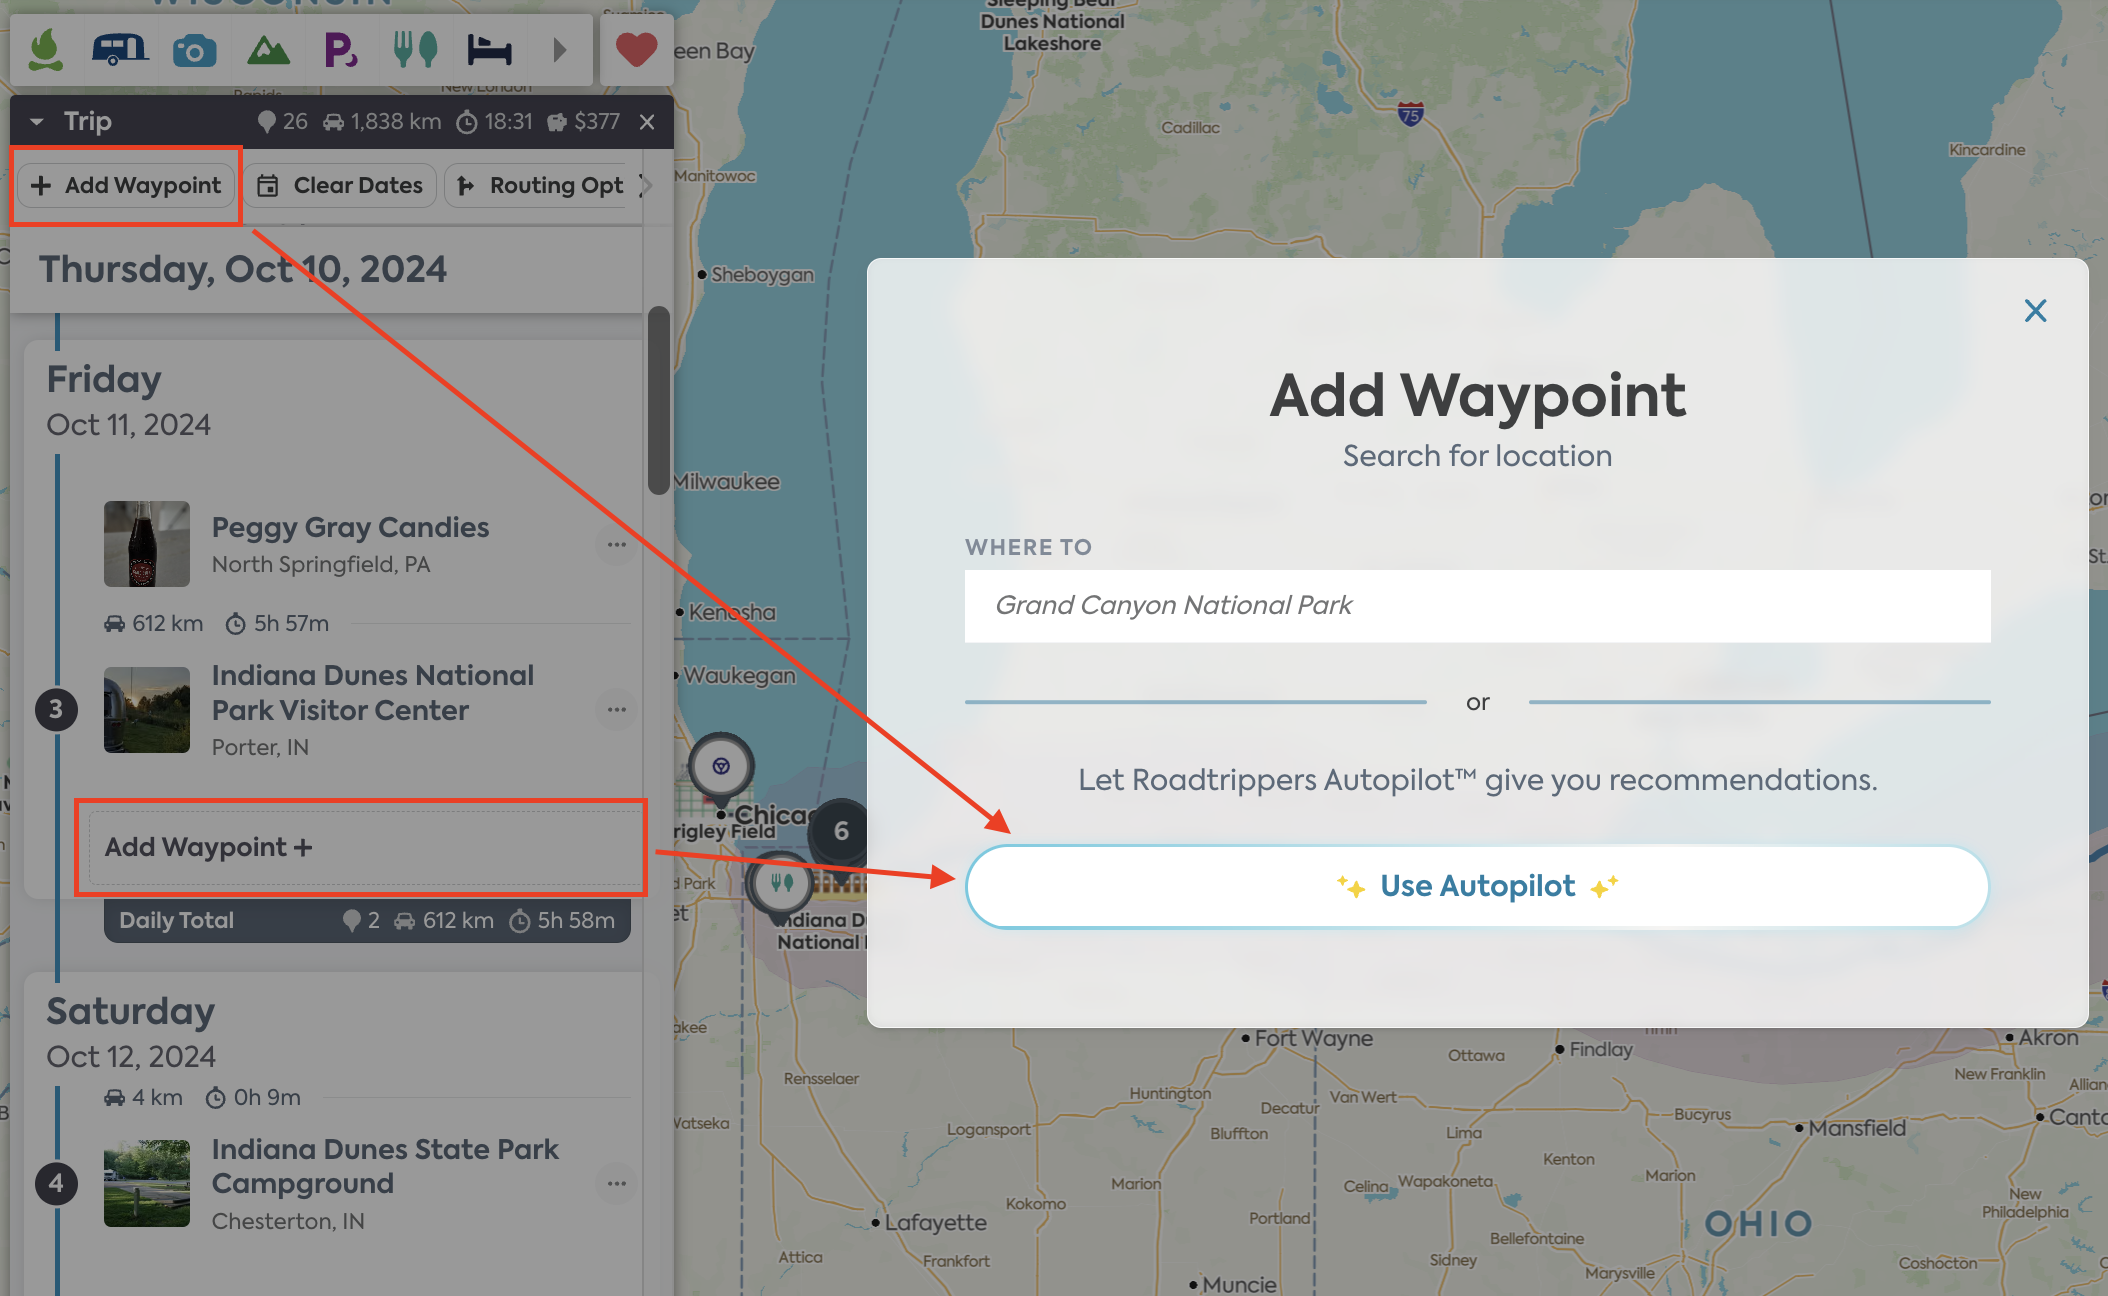Select the RV camper icon in the toolbar
2108x1296 pixels.
(120, 50)
